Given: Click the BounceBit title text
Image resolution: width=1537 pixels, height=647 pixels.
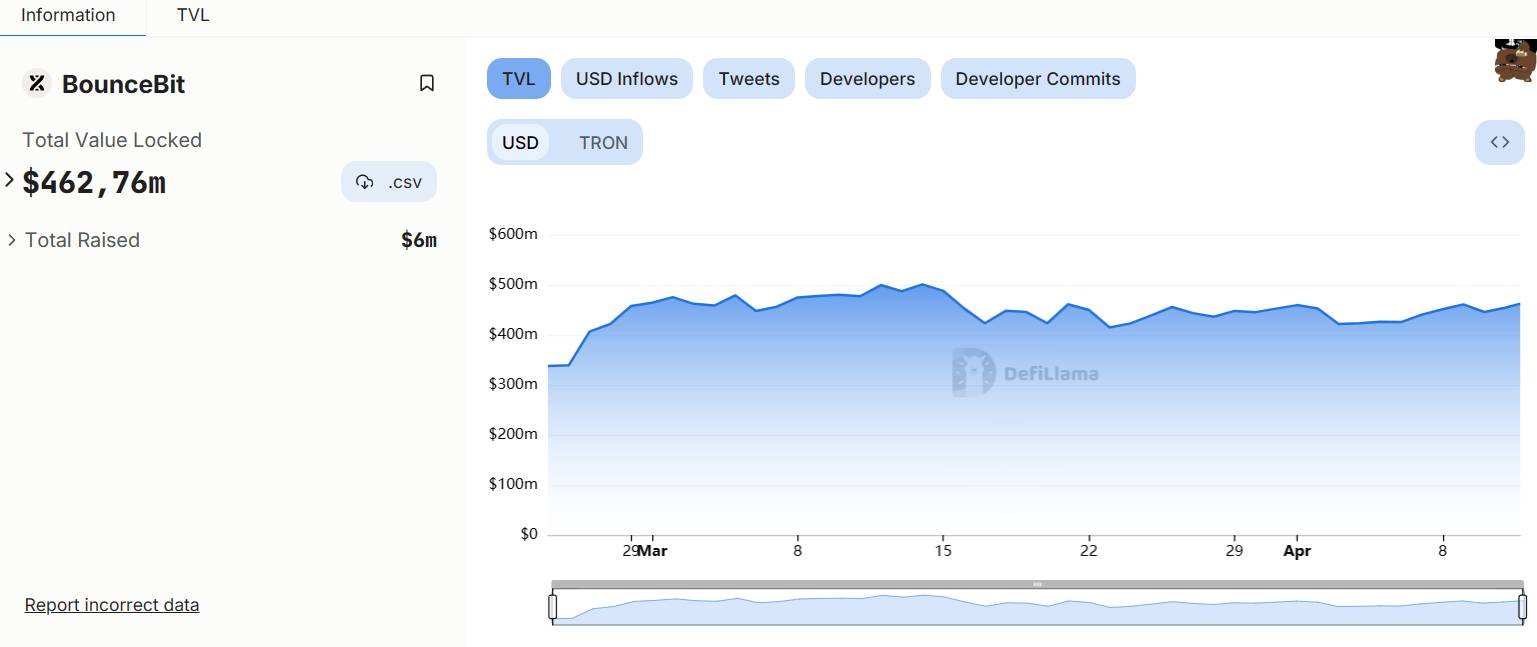Looking at the screenshot, I should (124, 84).
